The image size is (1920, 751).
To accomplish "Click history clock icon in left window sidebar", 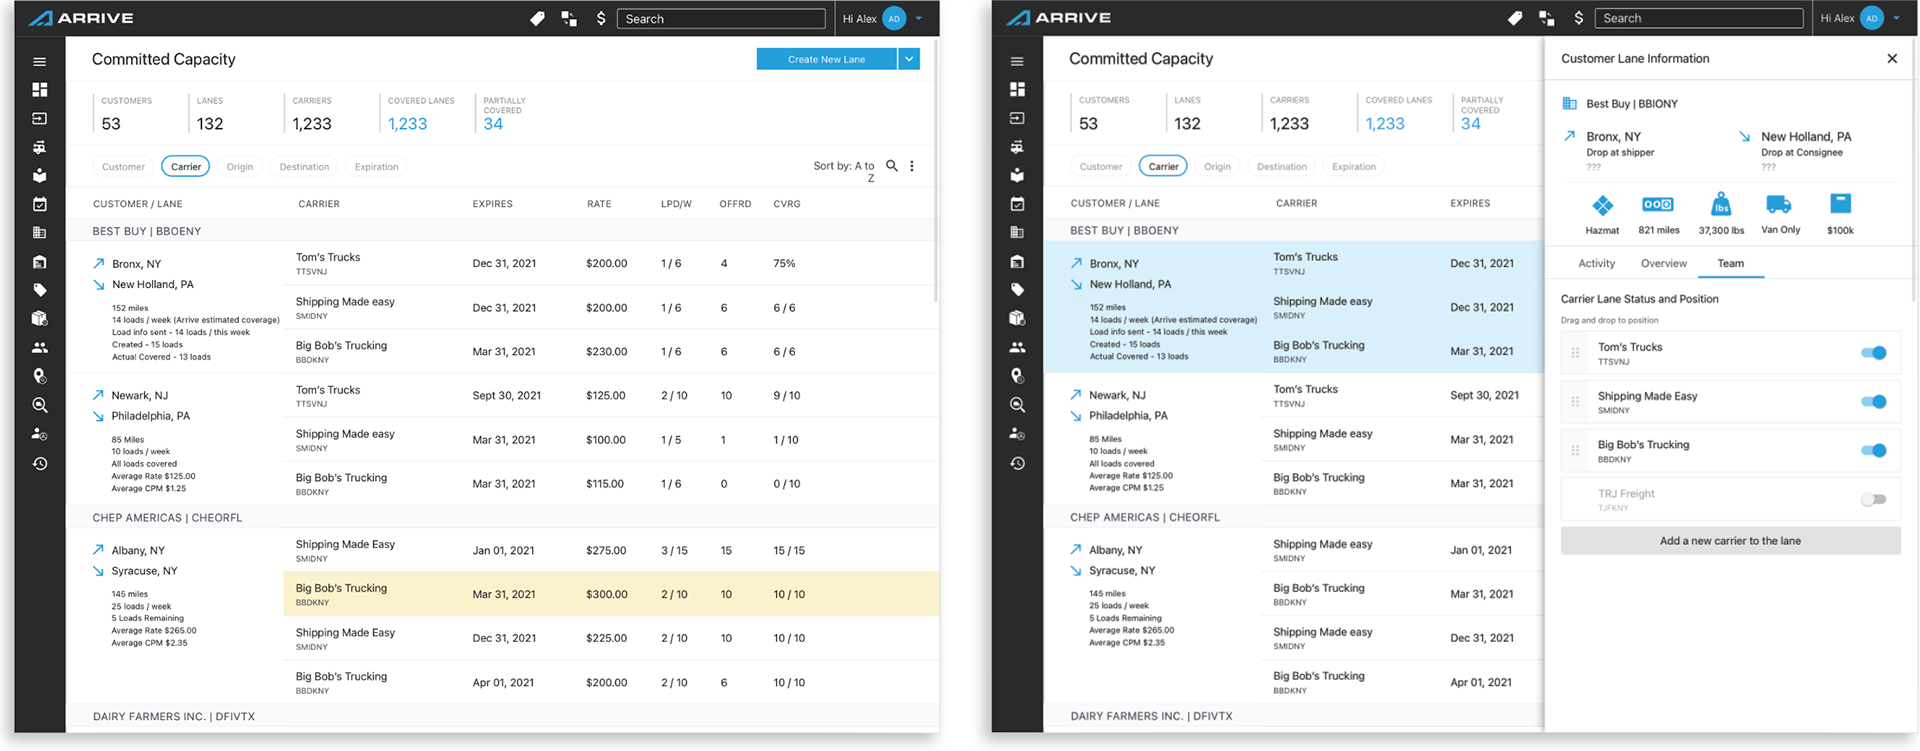I will (x=40, y=463).
